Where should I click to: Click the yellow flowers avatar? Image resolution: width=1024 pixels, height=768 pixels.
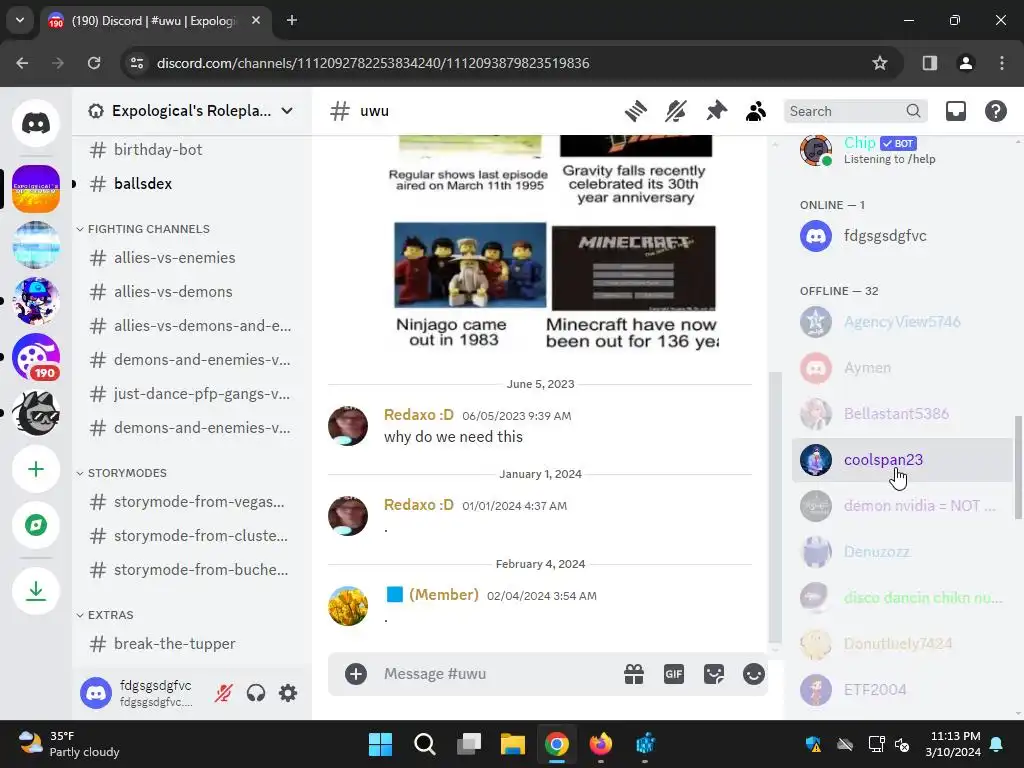pyautogui.click(x=347, y=605)
